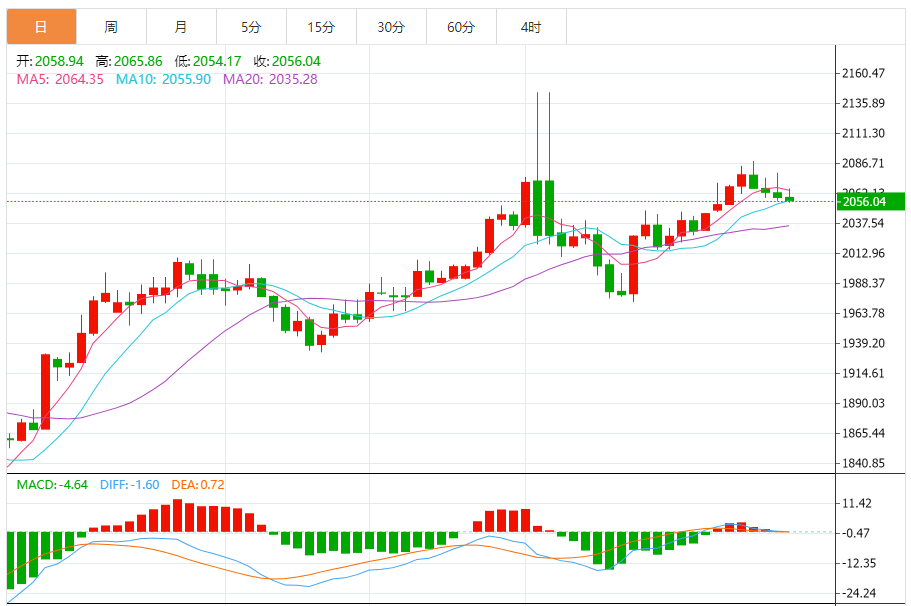The image size is (911, 606).
Task: Click the MA10 indicator value 2055.90
Action: [x=186, y=80]
